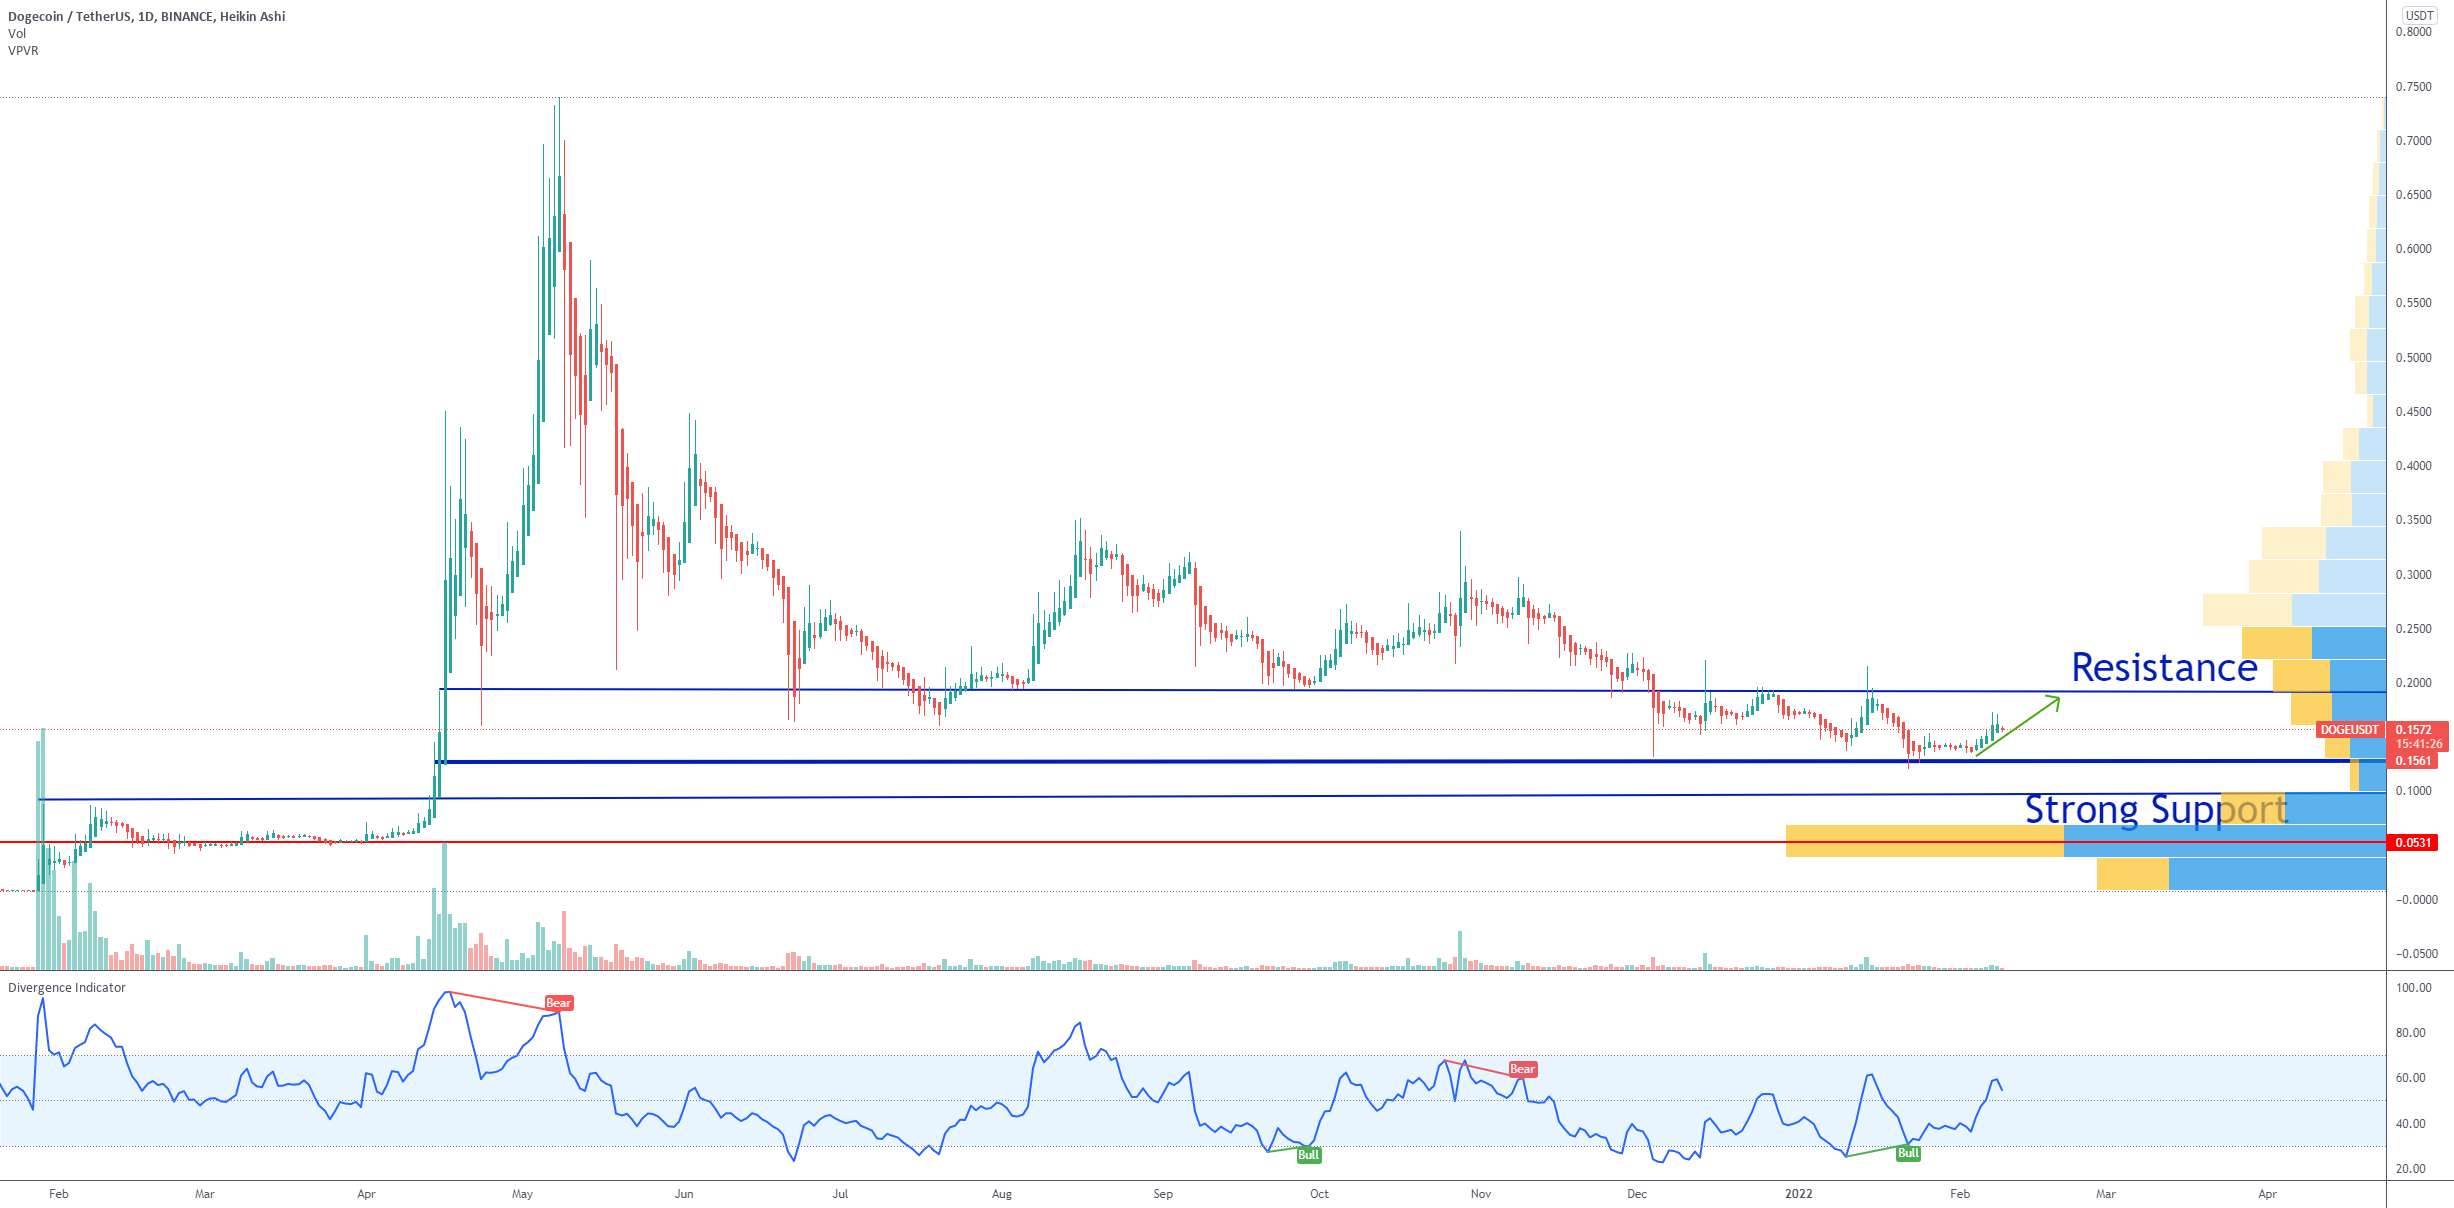The height and width of the screenshot is (1208, 2454).
Task: Click the first Feb label before first Mar
Action: [59, 1194]
